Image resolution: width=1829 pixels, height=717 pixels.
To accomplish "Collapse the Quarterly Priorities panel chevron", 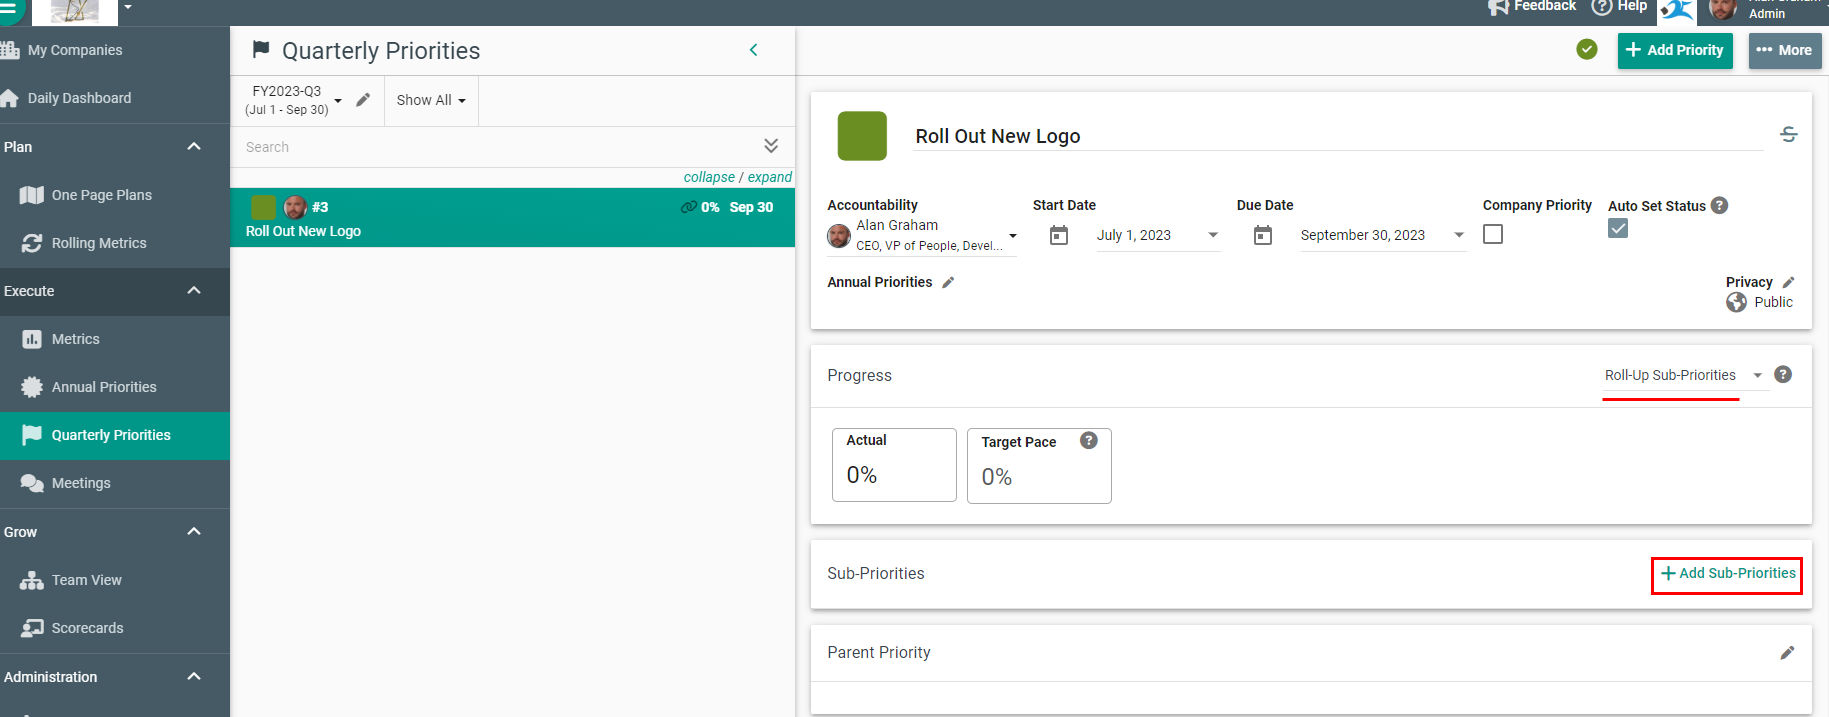I will (x=753, y=50).
